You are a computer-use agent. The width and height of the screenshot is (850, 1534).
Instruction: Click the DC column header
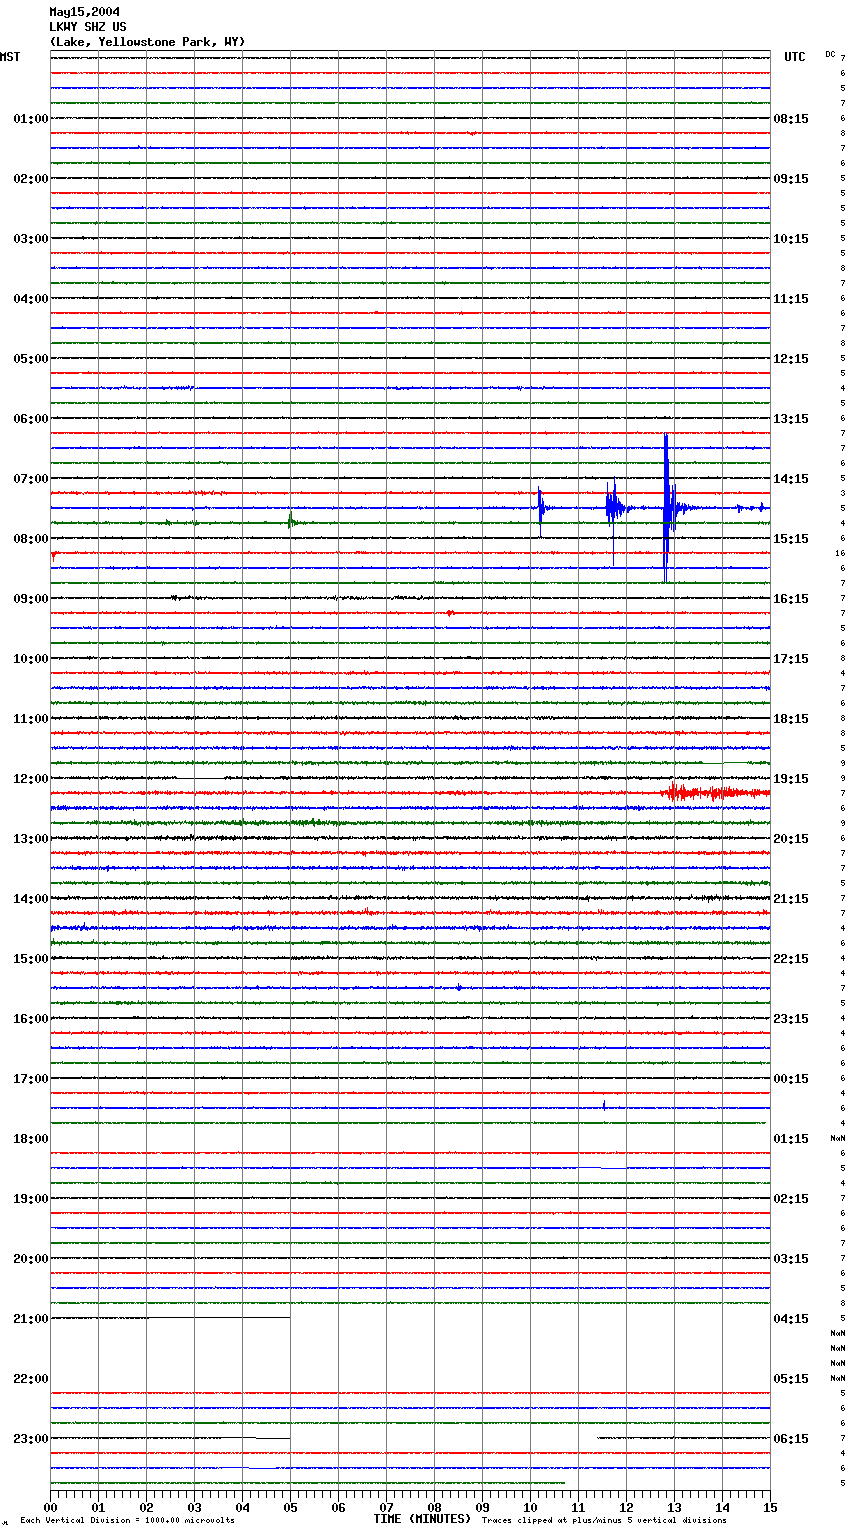[x=830, y=54]
